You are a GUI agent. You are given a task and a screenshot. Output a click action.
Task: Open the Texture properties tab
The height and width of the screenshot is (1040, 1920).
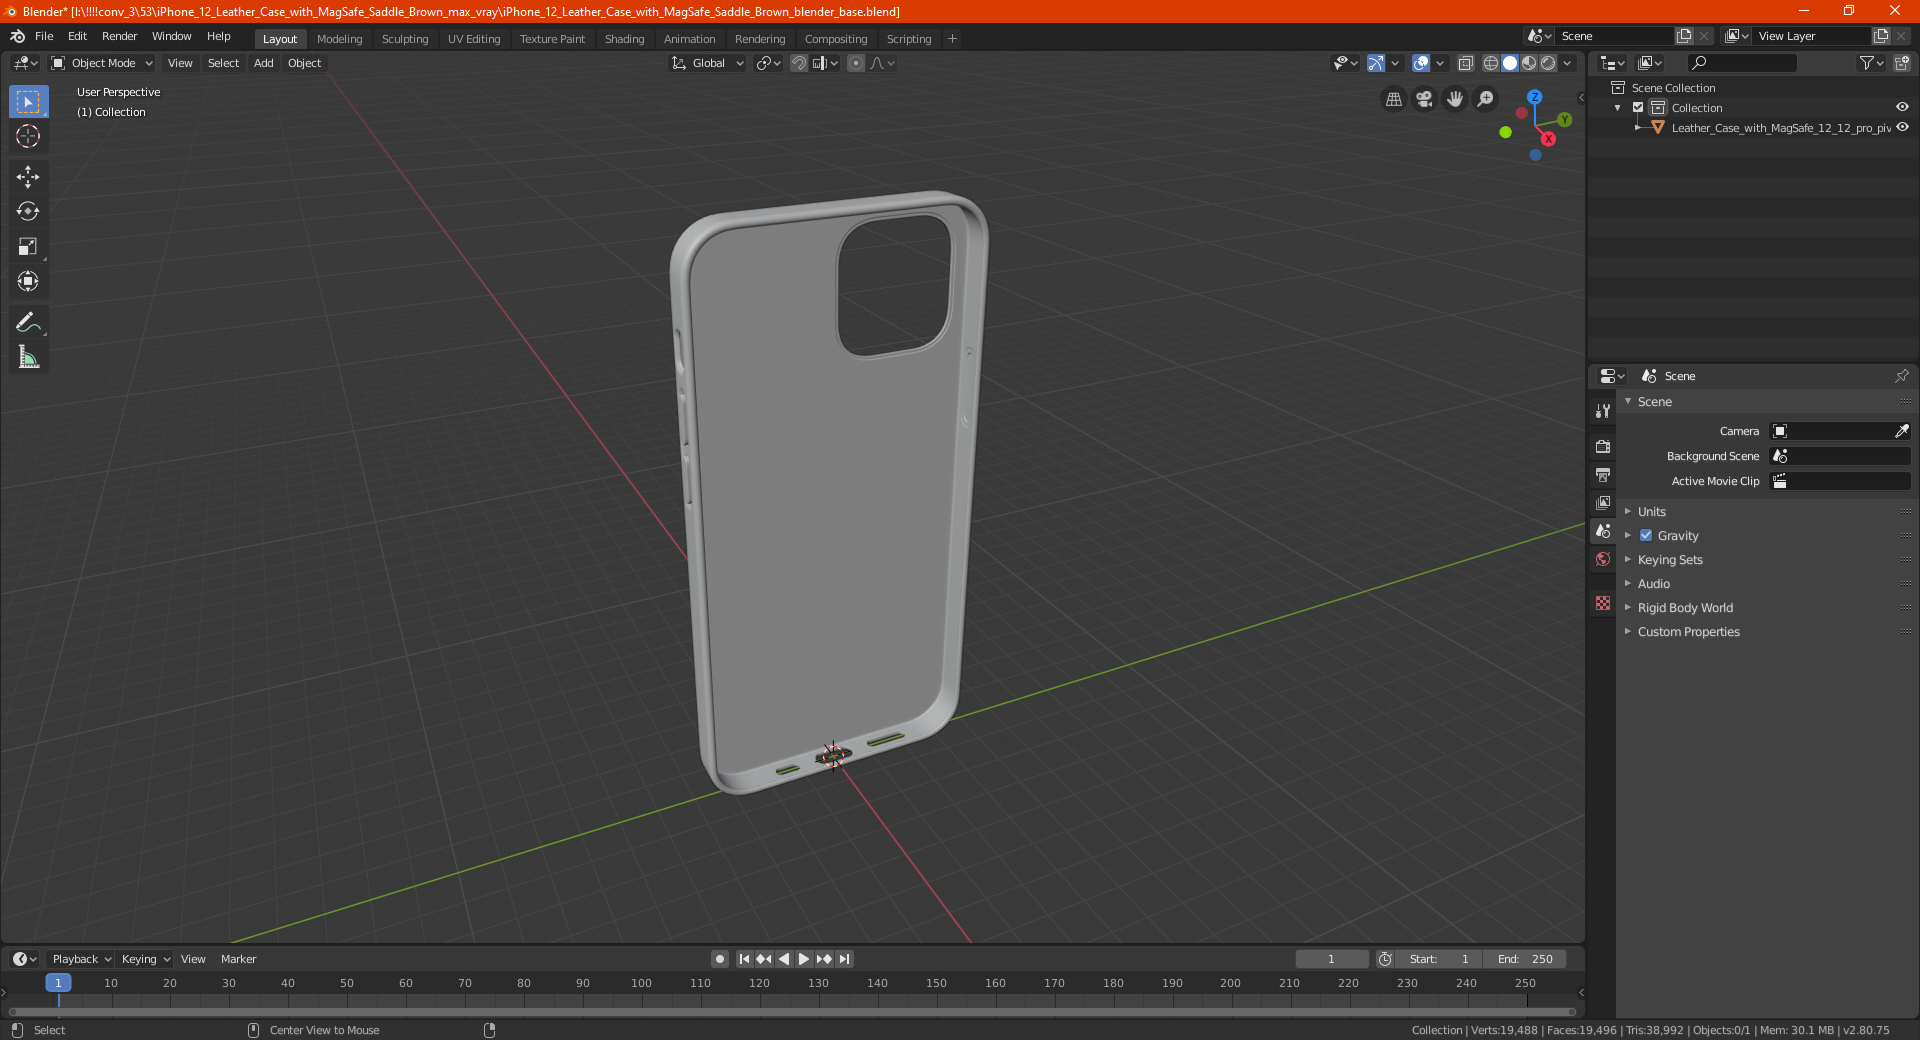click(1603, 603)
